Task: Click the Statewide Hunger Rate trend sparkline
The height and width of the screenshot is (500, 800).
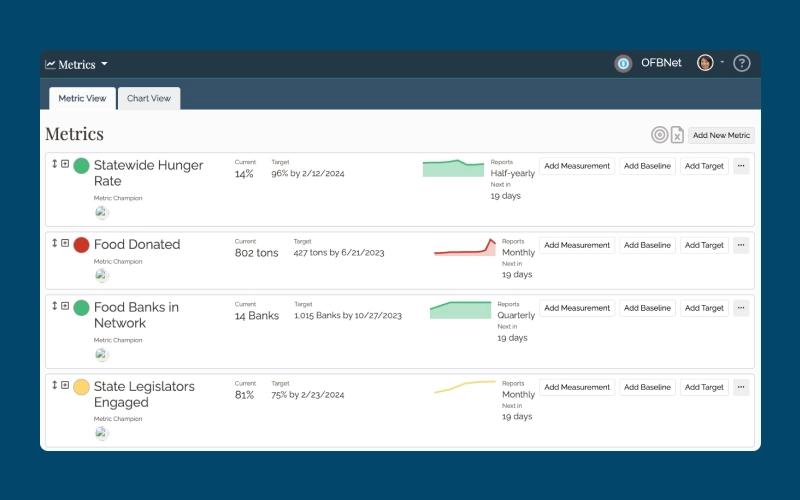Action: (453, 168)
